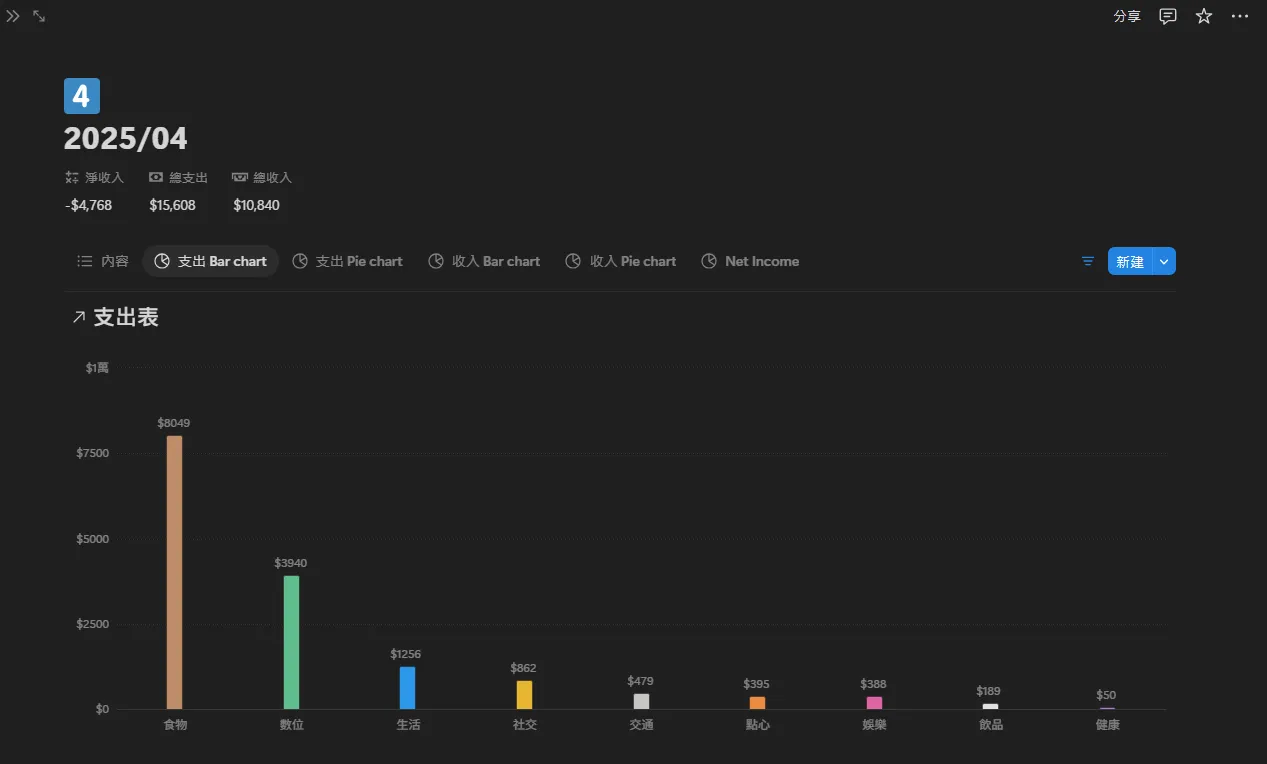Open the 支出表 linked database title

pyautogui.click(x=126, y=317)
